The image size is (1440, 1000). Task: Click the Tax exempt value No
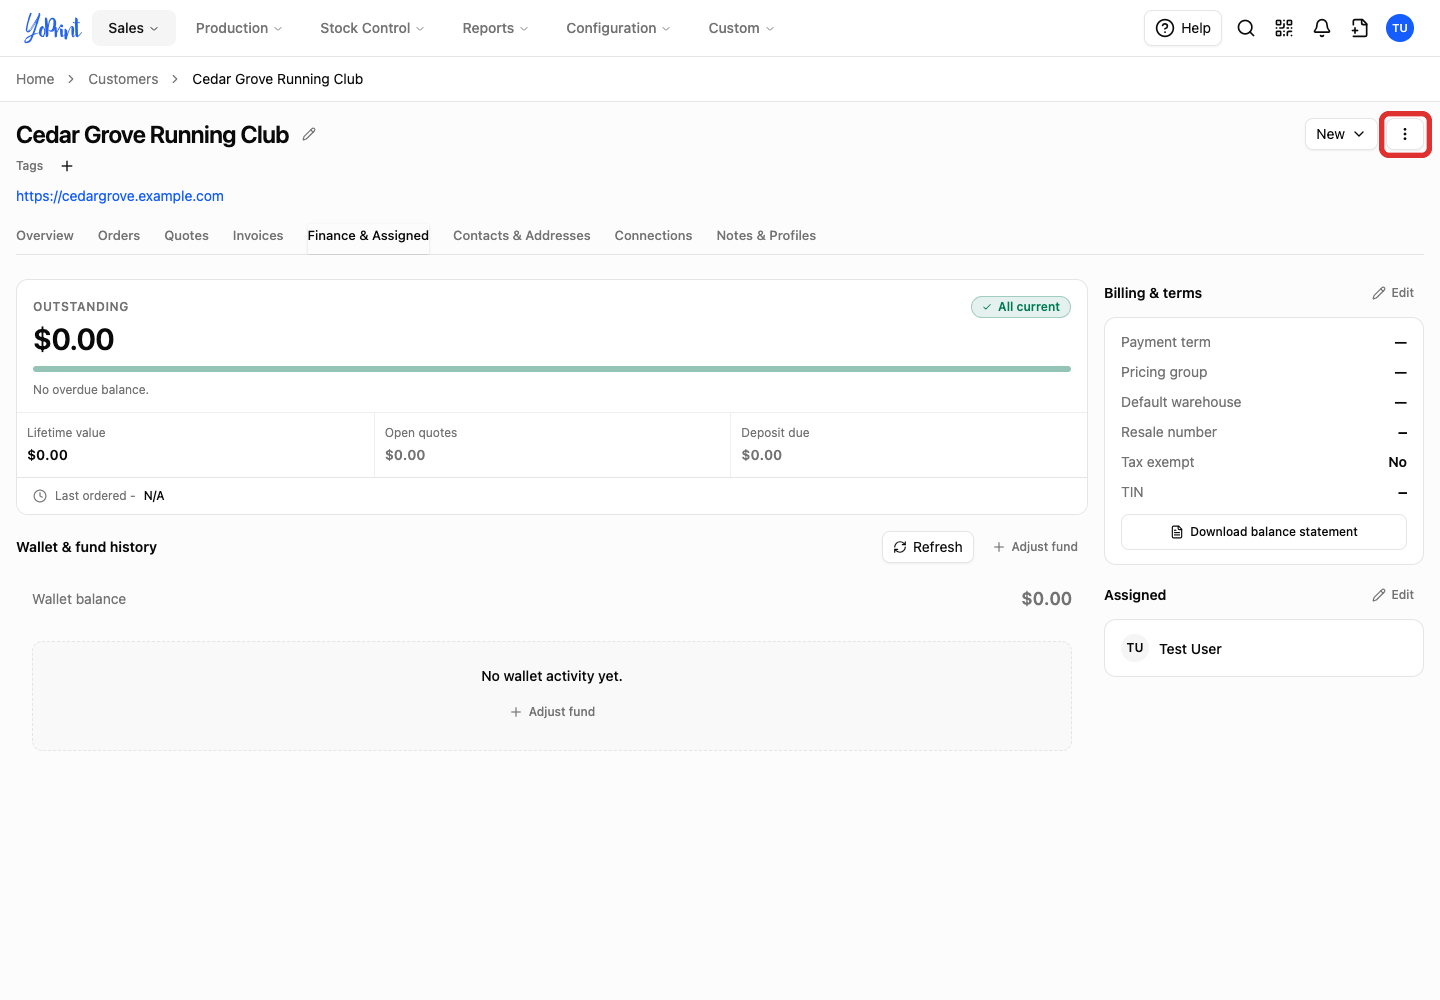click(1398, 462)
